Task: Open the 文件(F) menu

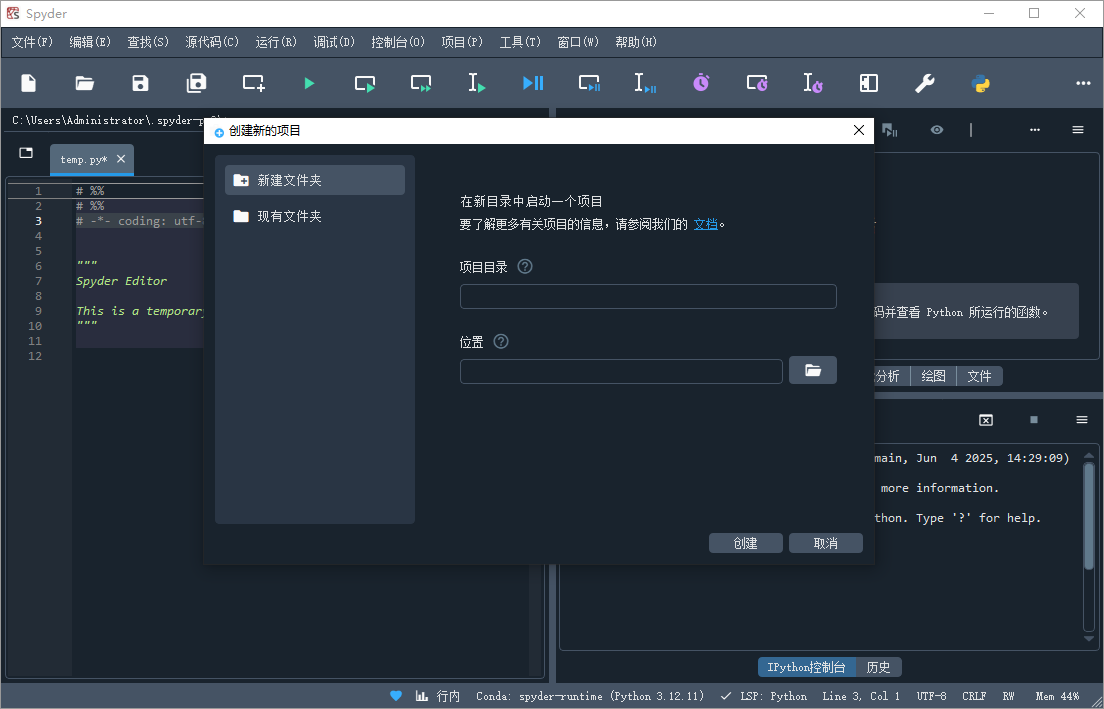Action: click(32, 42)
